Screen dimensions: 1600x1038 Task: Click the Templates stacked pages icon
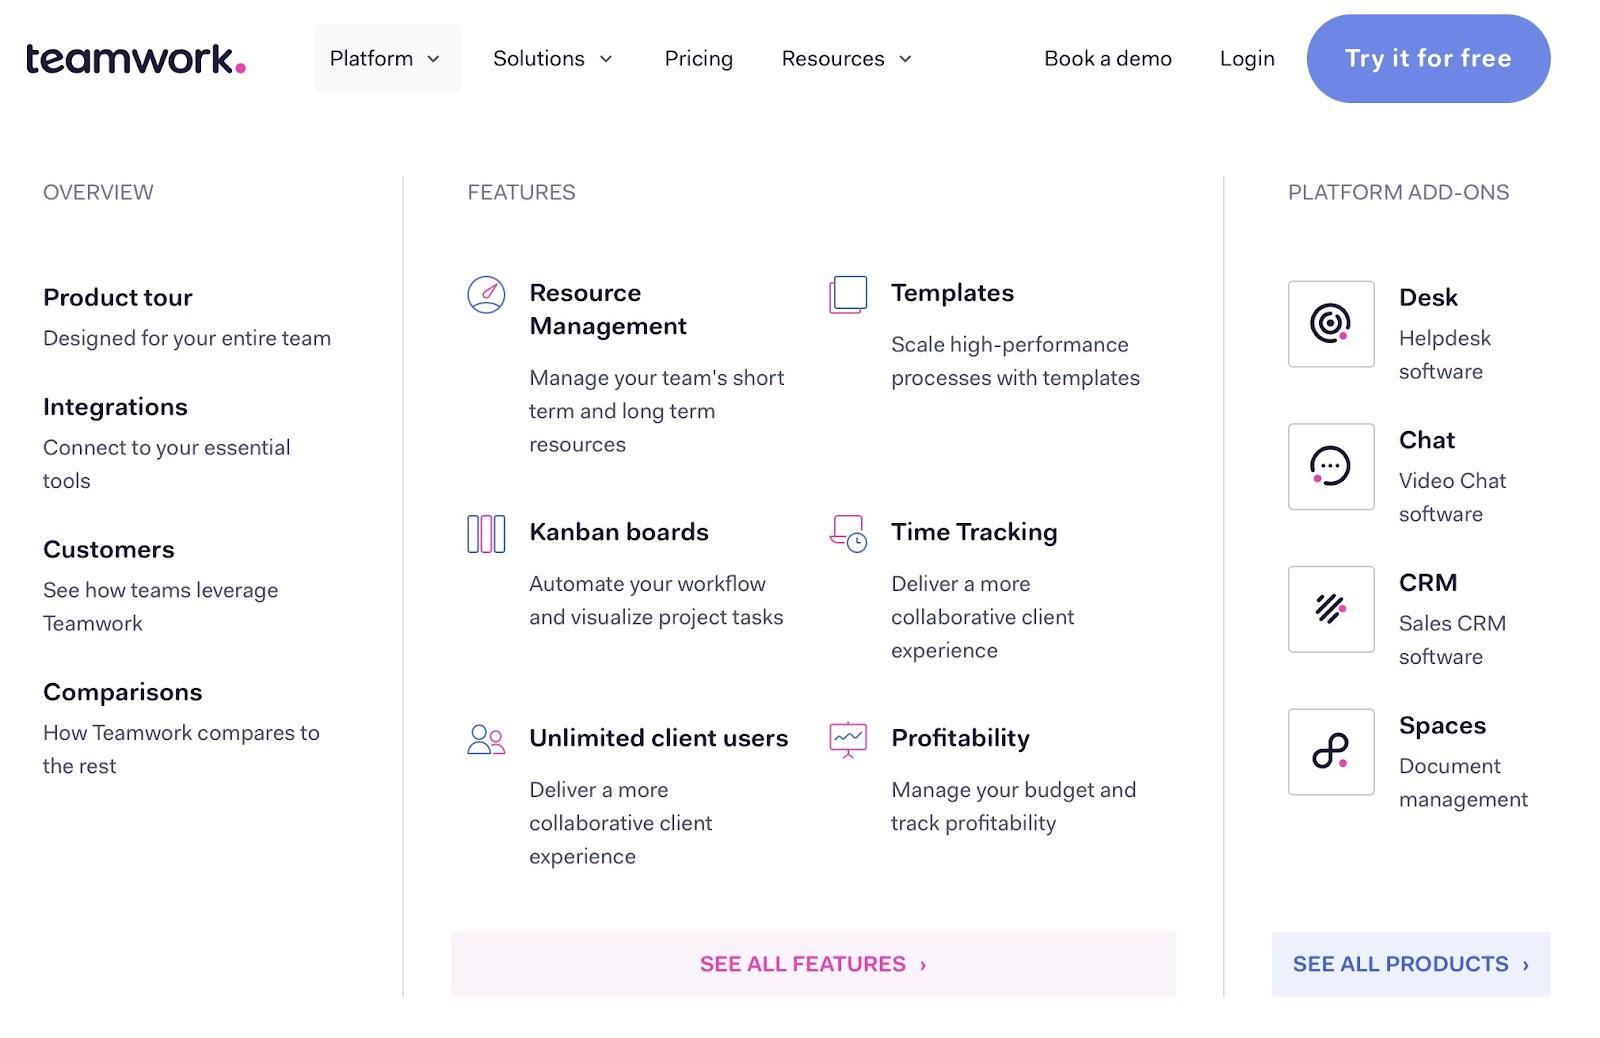click(848, 295)
